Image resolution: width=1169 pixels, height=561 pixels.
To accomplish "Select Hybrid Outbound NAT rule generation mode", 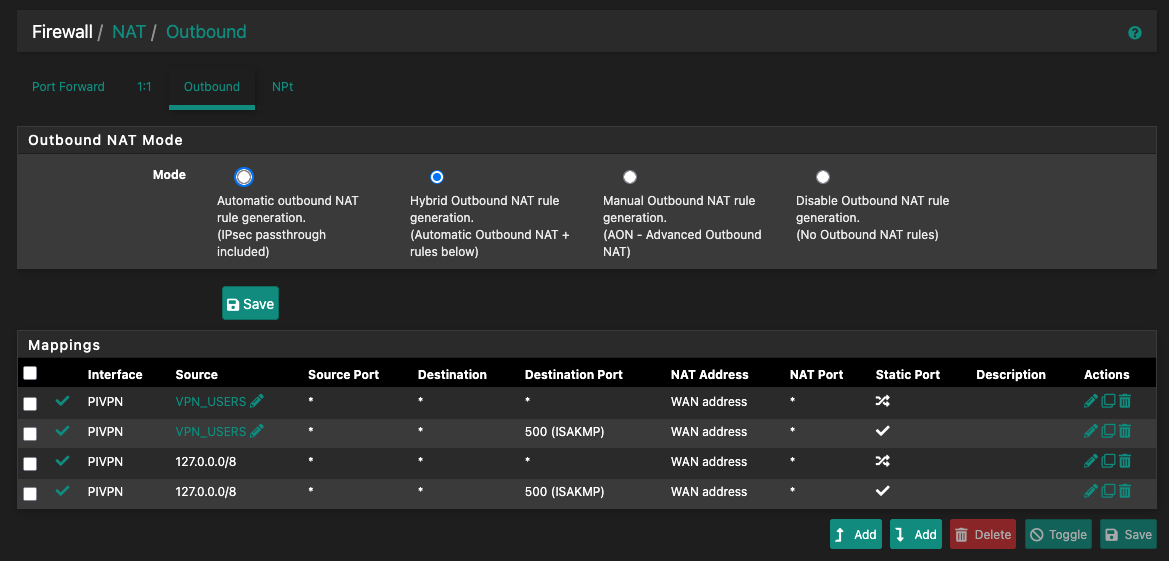I will tap(437, 177).
